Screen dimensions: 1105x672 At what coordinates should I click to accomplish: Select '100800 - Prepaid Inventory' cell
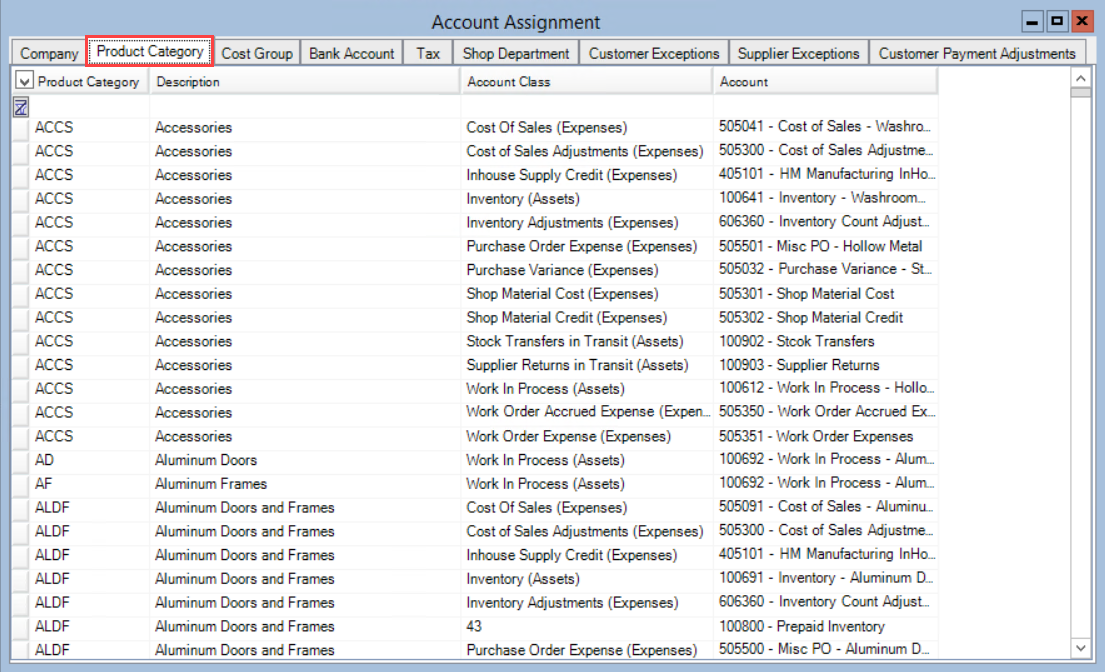click(825, 627)
